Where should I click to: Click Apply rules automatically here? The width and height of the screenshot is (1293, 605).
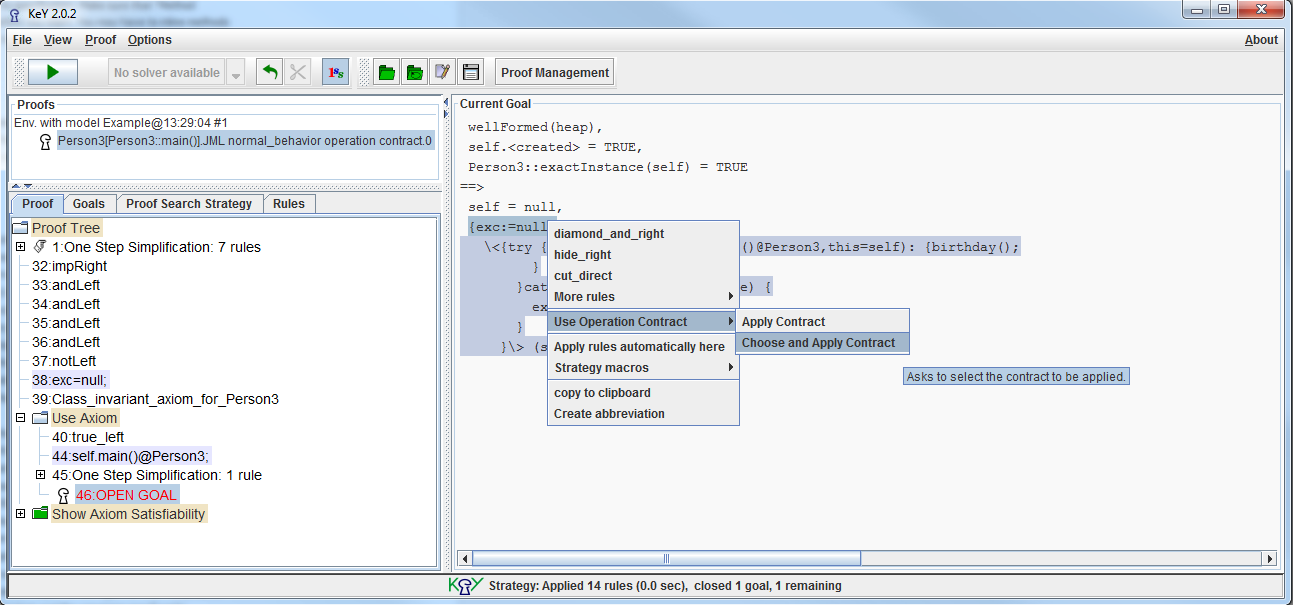tap(639, 347)
